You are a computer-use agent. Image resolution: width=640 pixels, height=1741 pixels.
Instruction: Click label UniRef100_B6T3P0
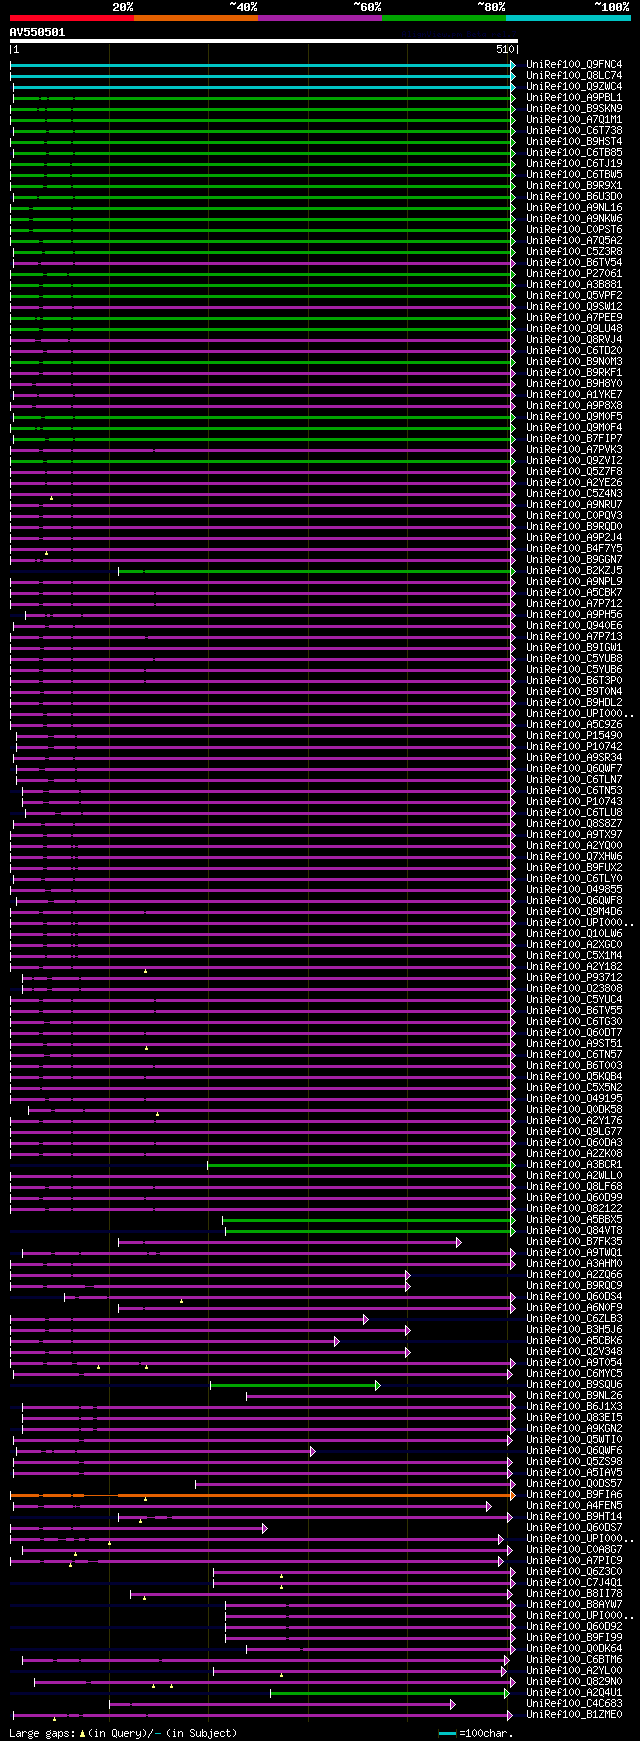click(574, 681)
